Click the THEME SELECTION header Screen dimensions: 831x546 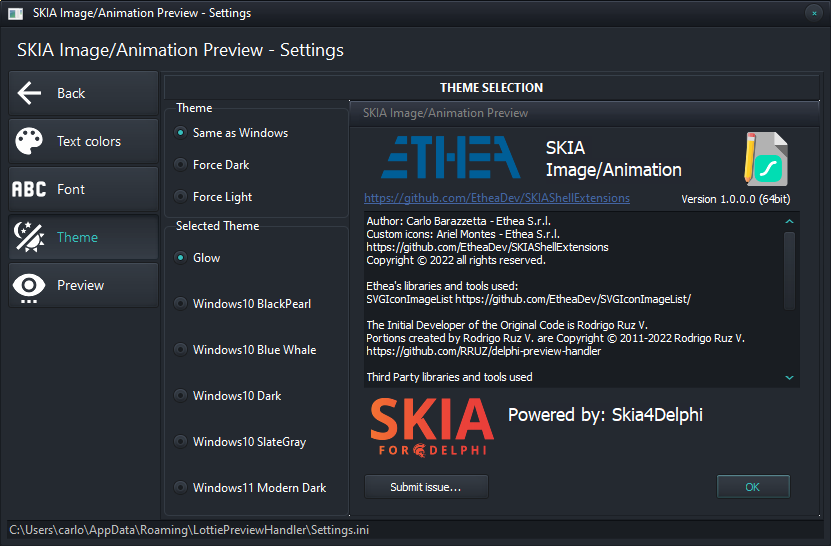pos(491,88)
